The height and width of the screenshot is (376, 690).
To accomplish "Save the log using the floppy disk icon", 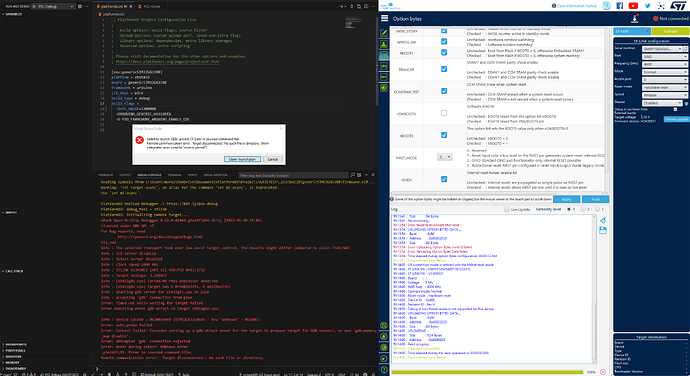I will pos(603,230).
